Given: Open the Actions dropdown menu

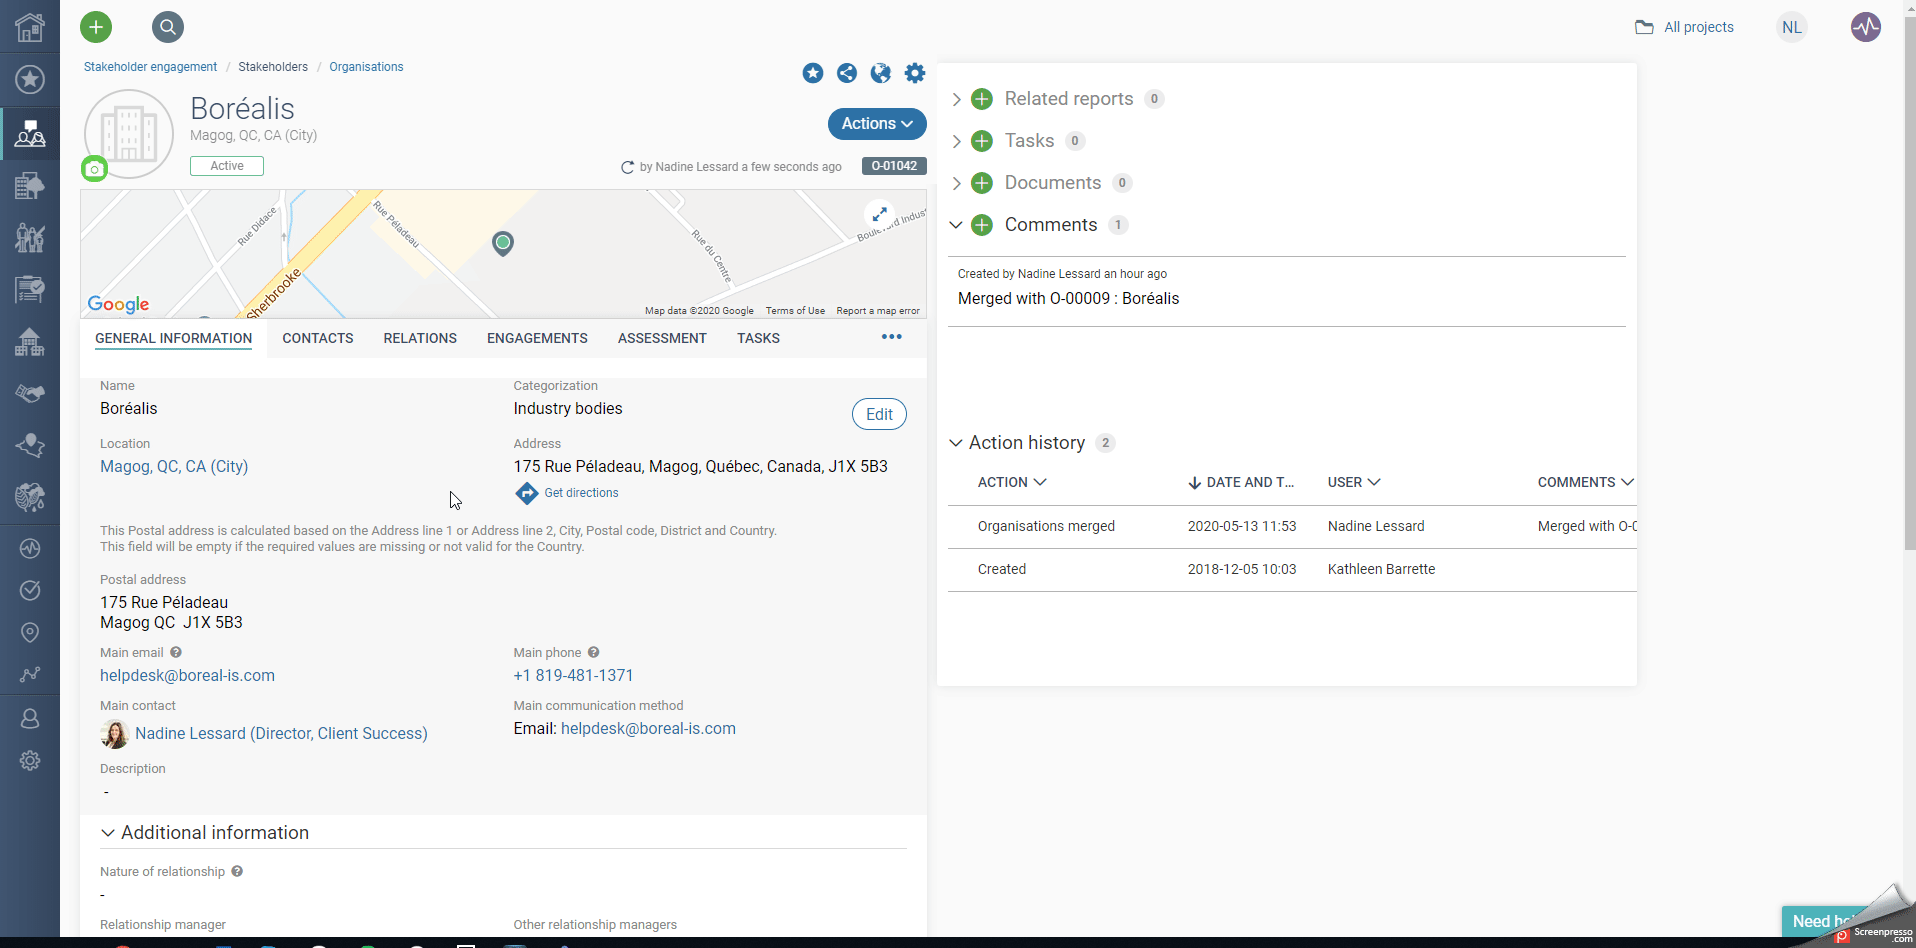Looking at the screenshot, I should tap(875, 124).
